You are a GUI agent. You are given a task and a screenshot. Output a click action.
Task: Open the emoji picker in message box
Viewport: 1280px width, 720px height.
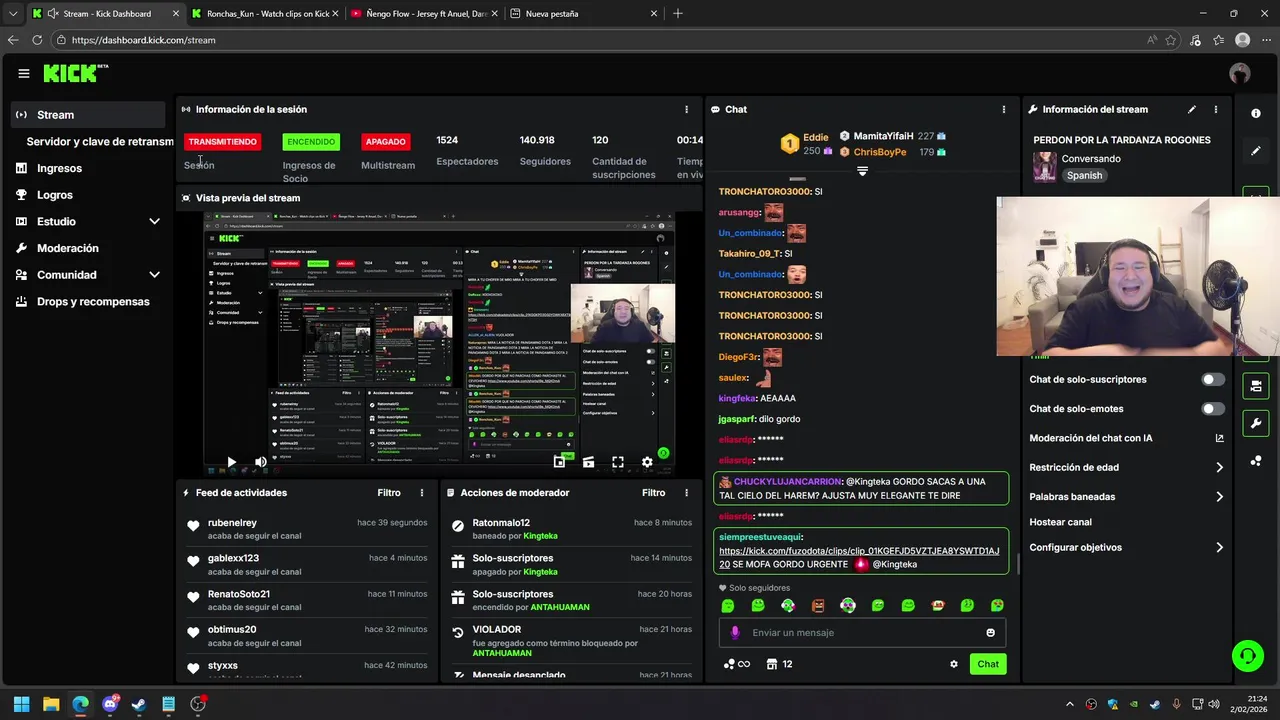tap(991, 632)
